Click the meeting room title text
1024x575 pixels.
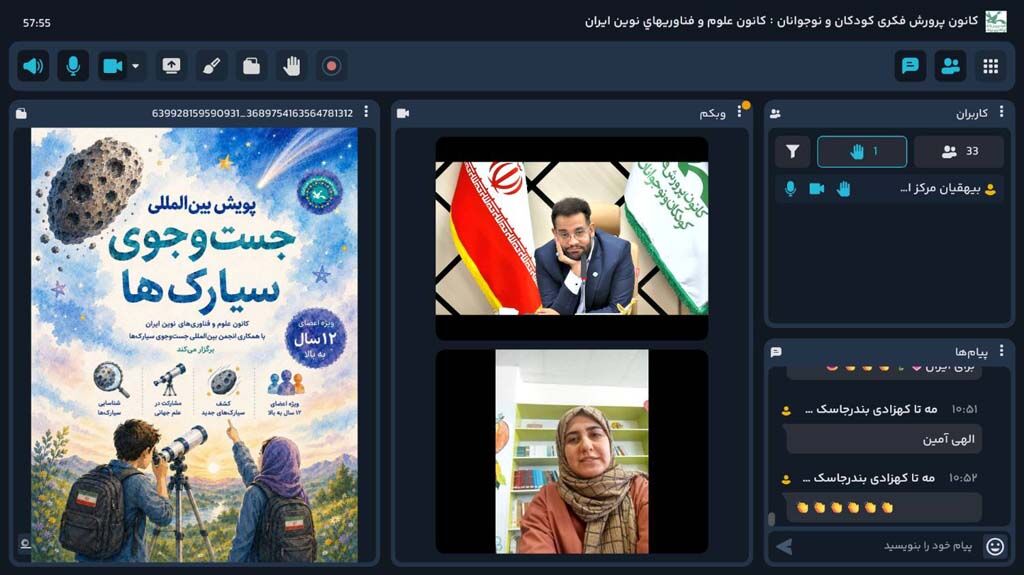(781, 22)
